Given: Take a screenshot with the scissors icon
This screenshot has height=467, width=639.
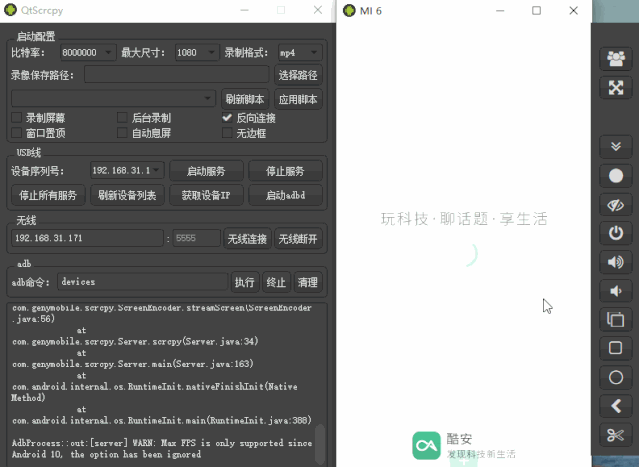Looking at the screenshot, I should [x=616, y=435].
